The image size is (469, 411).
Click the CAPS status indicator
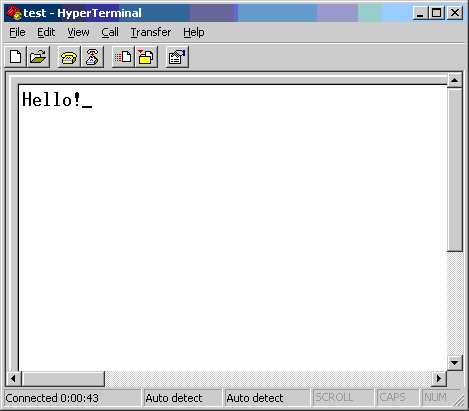397,398
